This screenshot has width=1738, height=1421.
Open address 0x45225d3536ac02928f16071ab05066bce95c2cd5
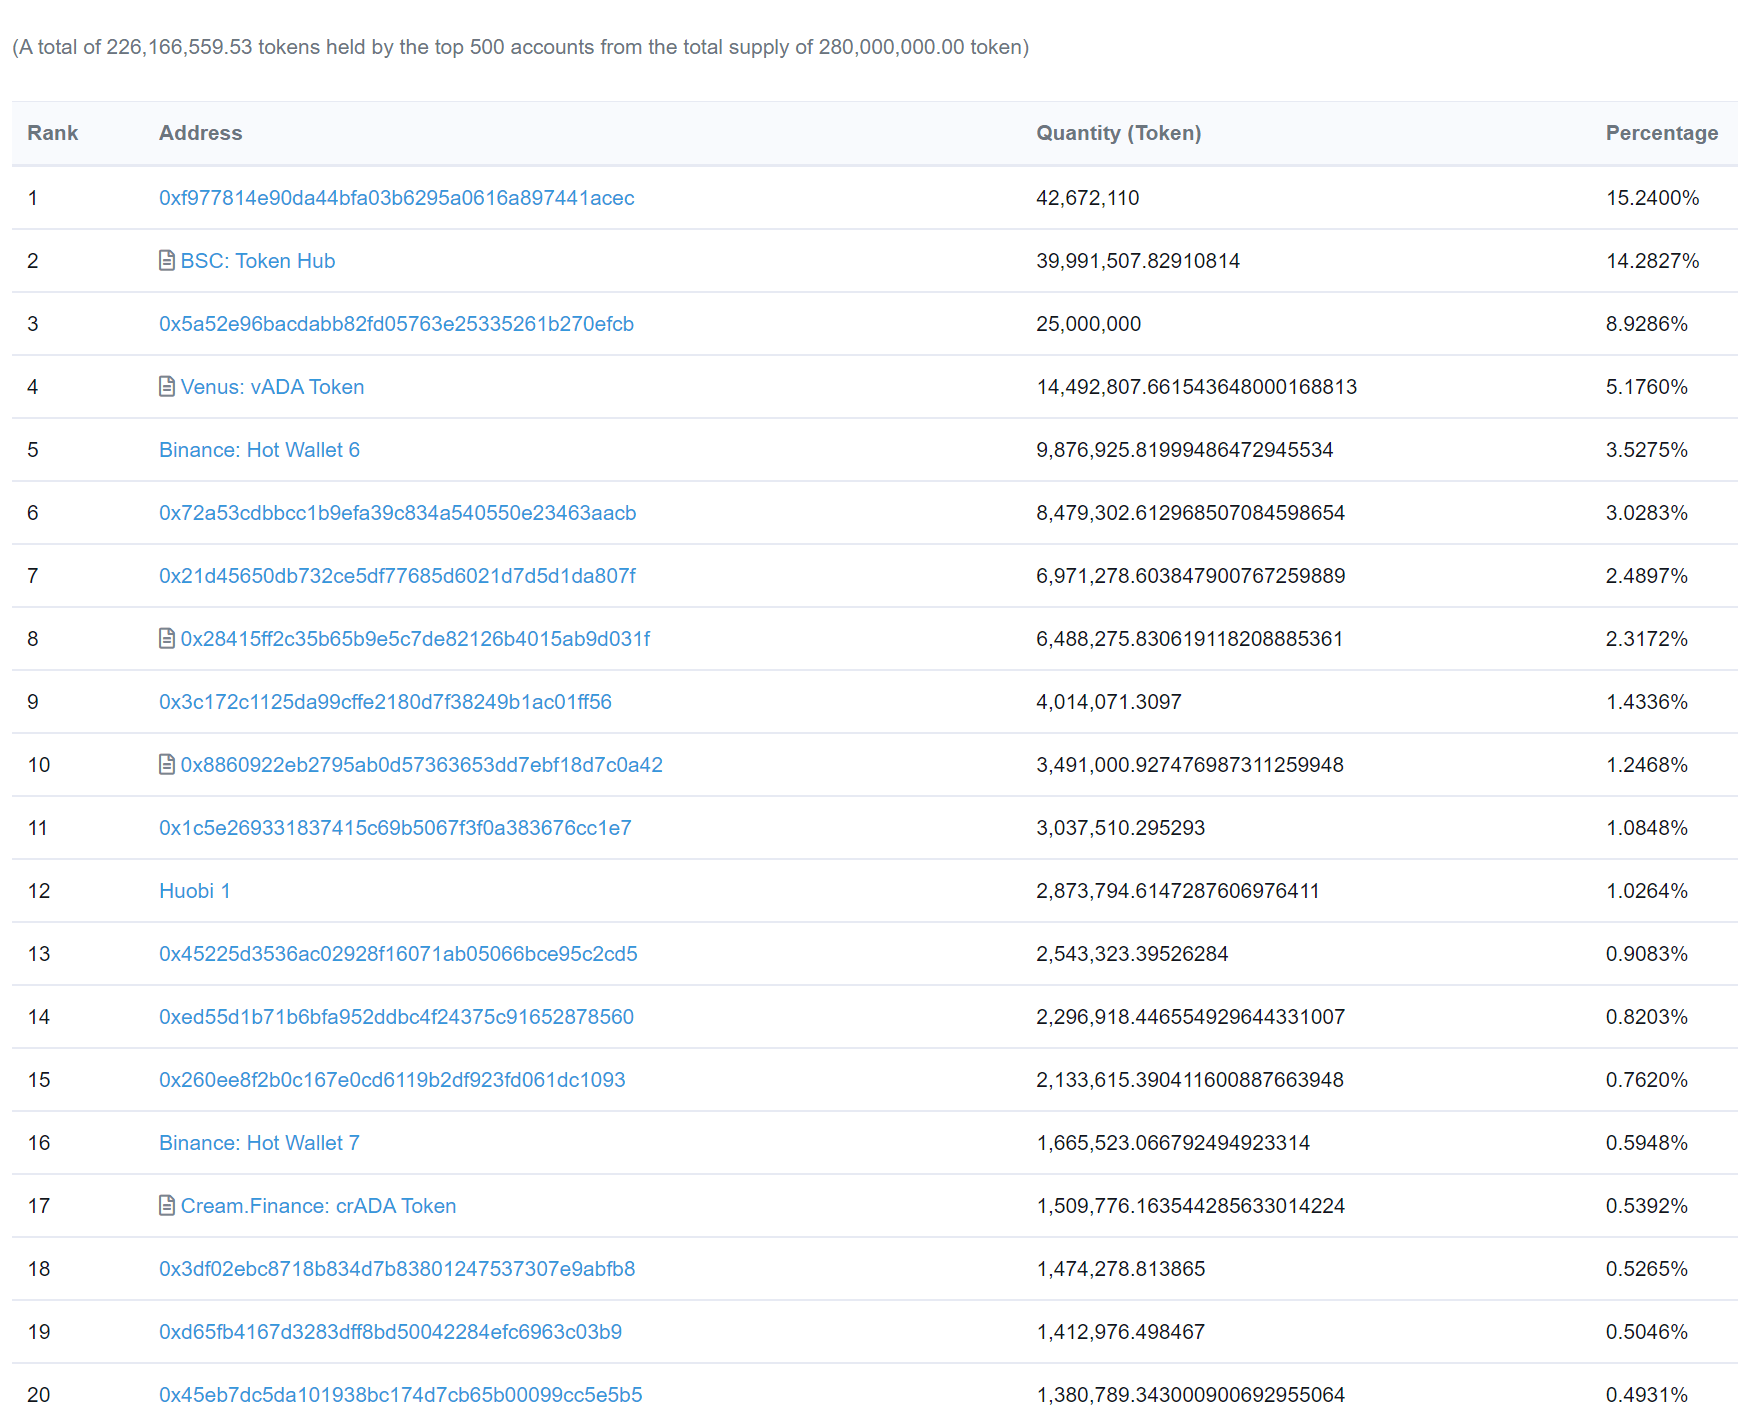click(x=398, y=954)
